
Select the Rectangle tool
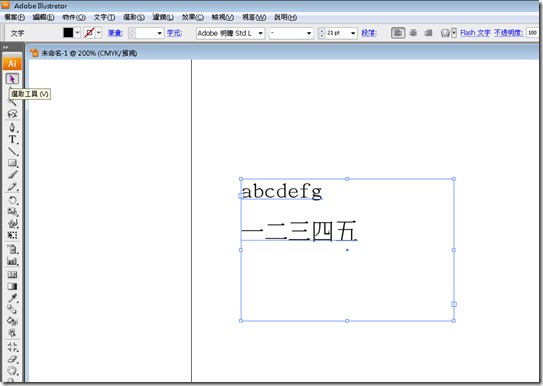click(x=12, y=163)
